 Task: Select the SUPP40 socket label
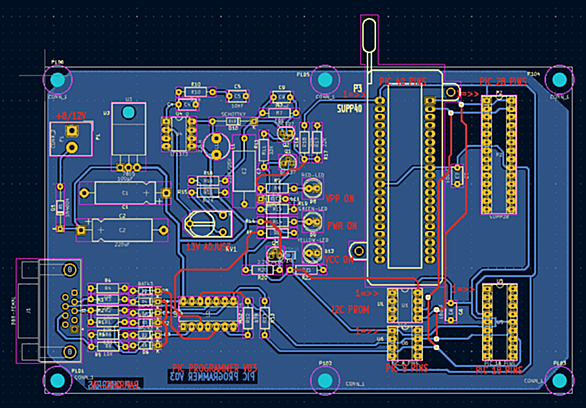pyautogui.click(x=349, y=109)
